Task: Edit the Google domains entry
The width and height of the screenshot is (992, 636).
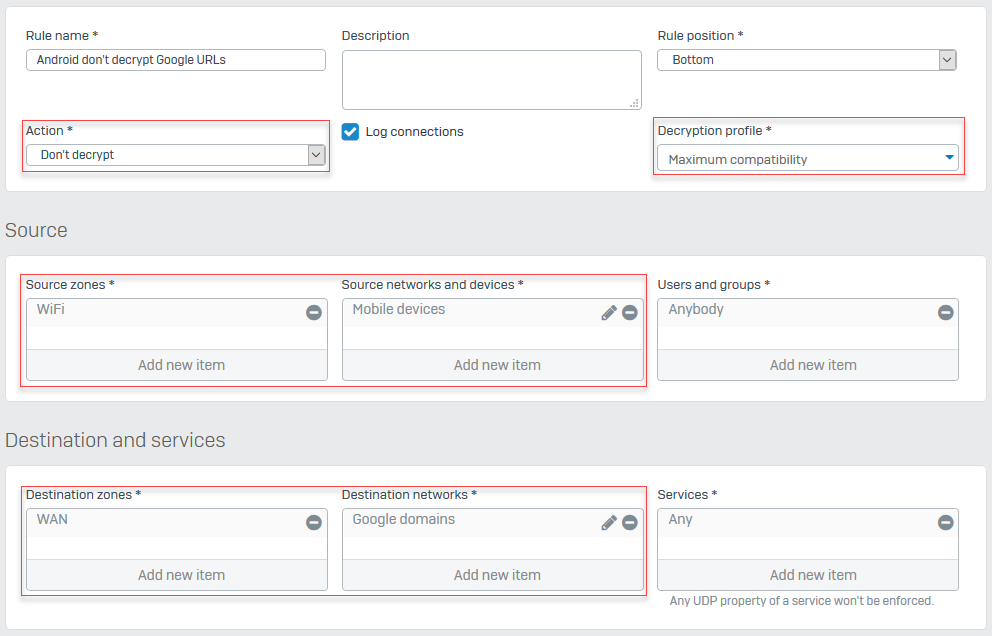Action: 609,522
